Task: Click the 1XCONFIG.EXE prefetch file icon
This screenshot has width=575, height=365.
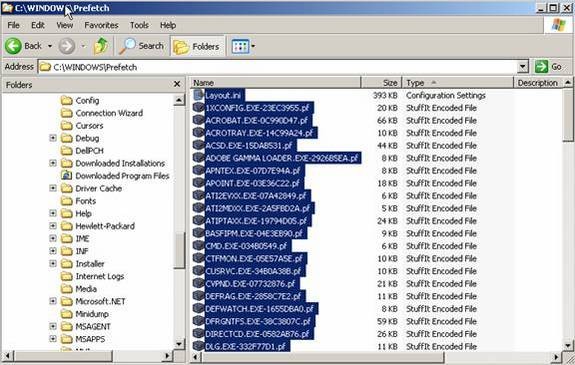Action: [x=198, y=108]
